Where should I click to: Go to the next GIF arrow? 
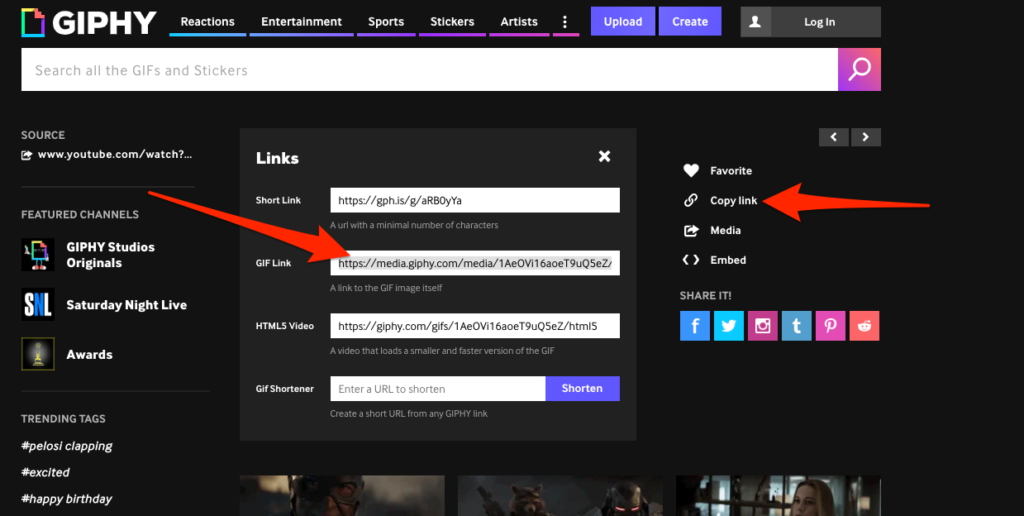(866, 137)
